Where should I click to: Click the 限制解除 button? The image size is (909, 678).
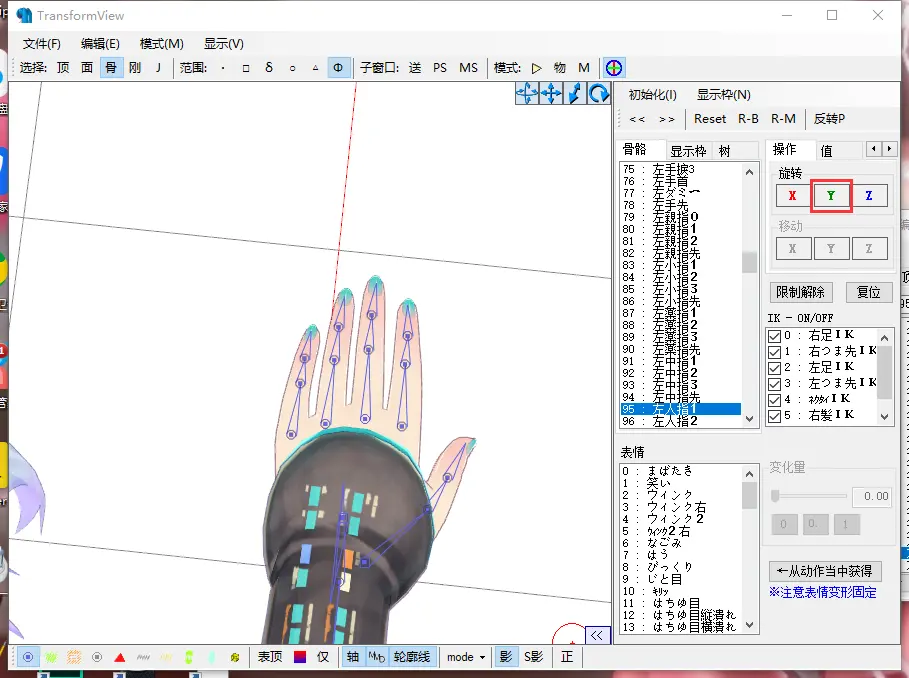(801, 292)
